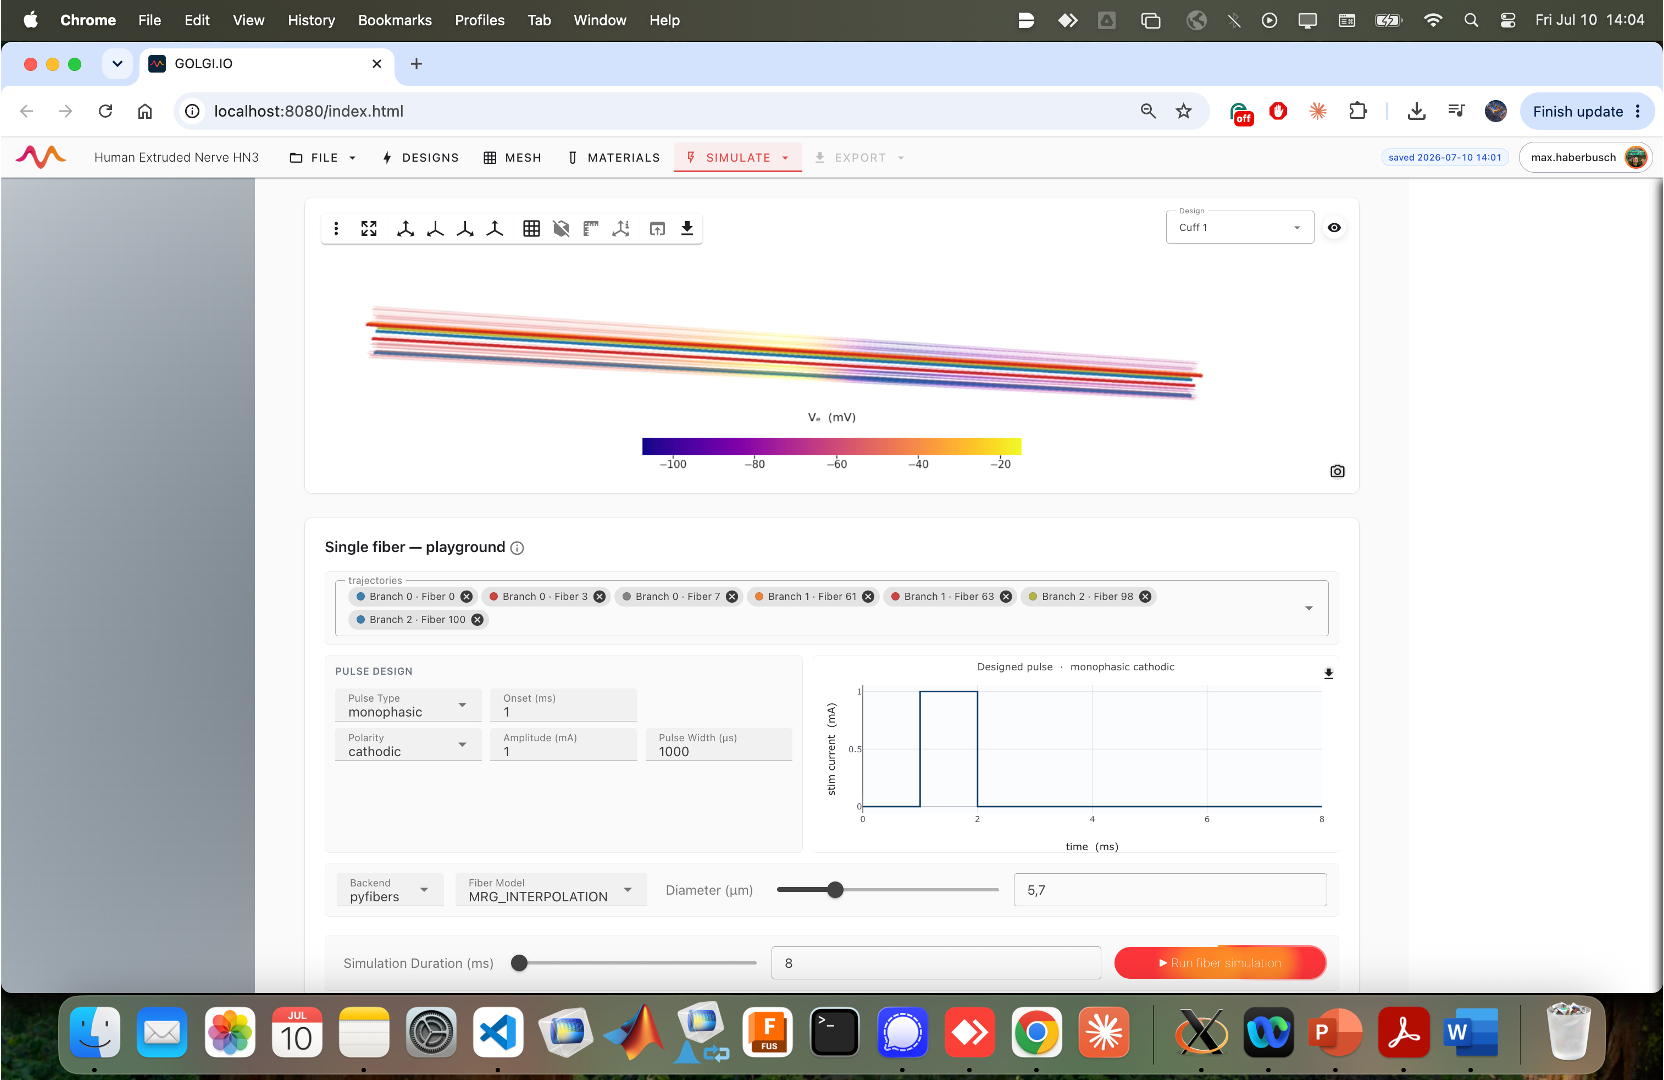Click the Golgi wave logo icon
Screen dimensions: 1664x1080
[x=41, y=157]
